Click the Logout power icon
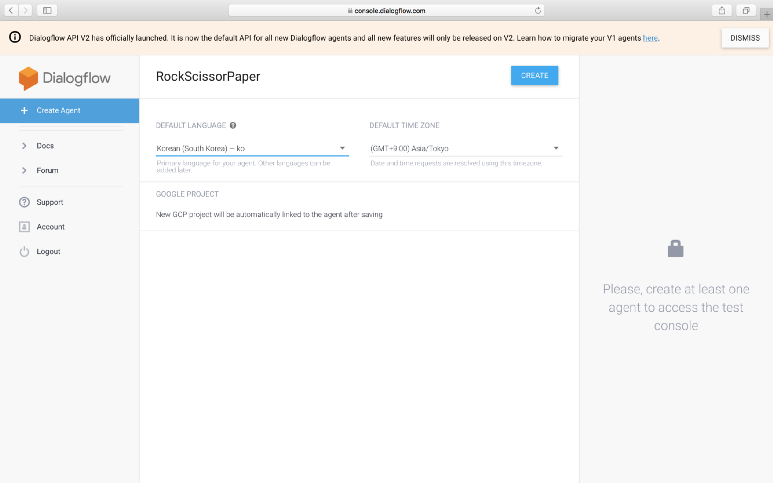 pos(24,252)
